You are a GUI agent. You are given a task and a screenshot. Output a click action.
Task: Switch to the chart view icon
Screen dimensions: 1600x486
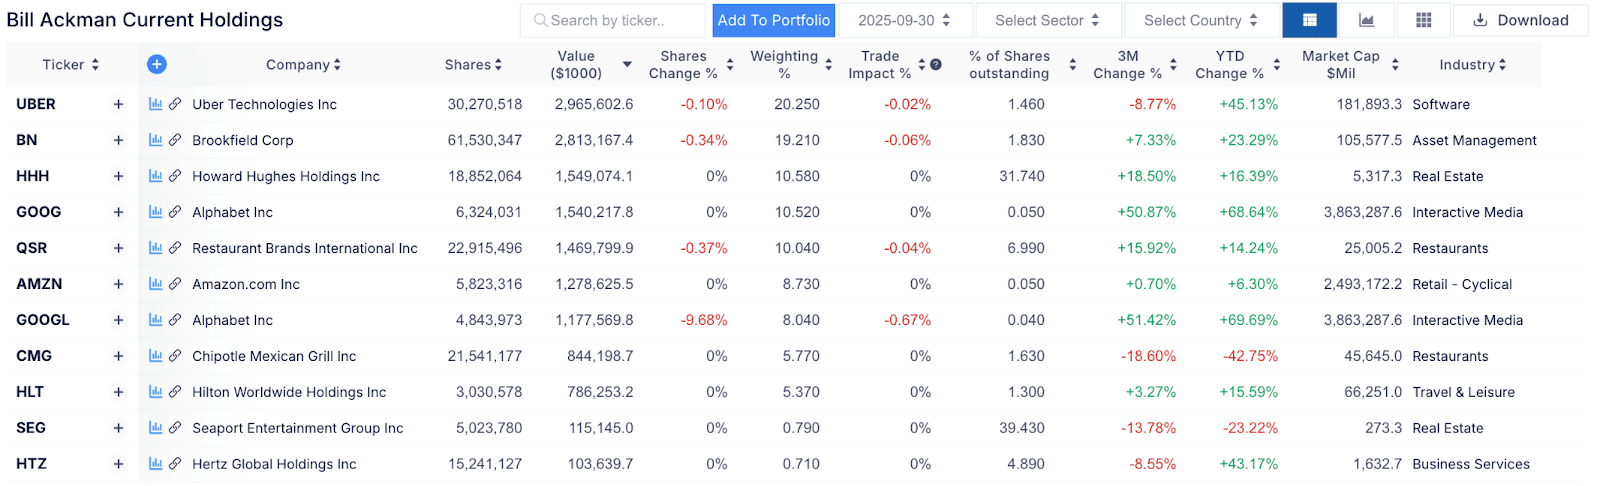1366,20
